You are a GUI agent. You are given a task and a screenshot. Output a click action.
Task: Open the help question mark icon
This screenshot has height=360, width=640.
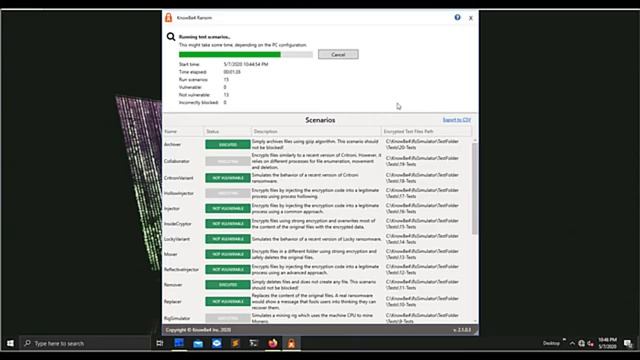tap(457, 18)
